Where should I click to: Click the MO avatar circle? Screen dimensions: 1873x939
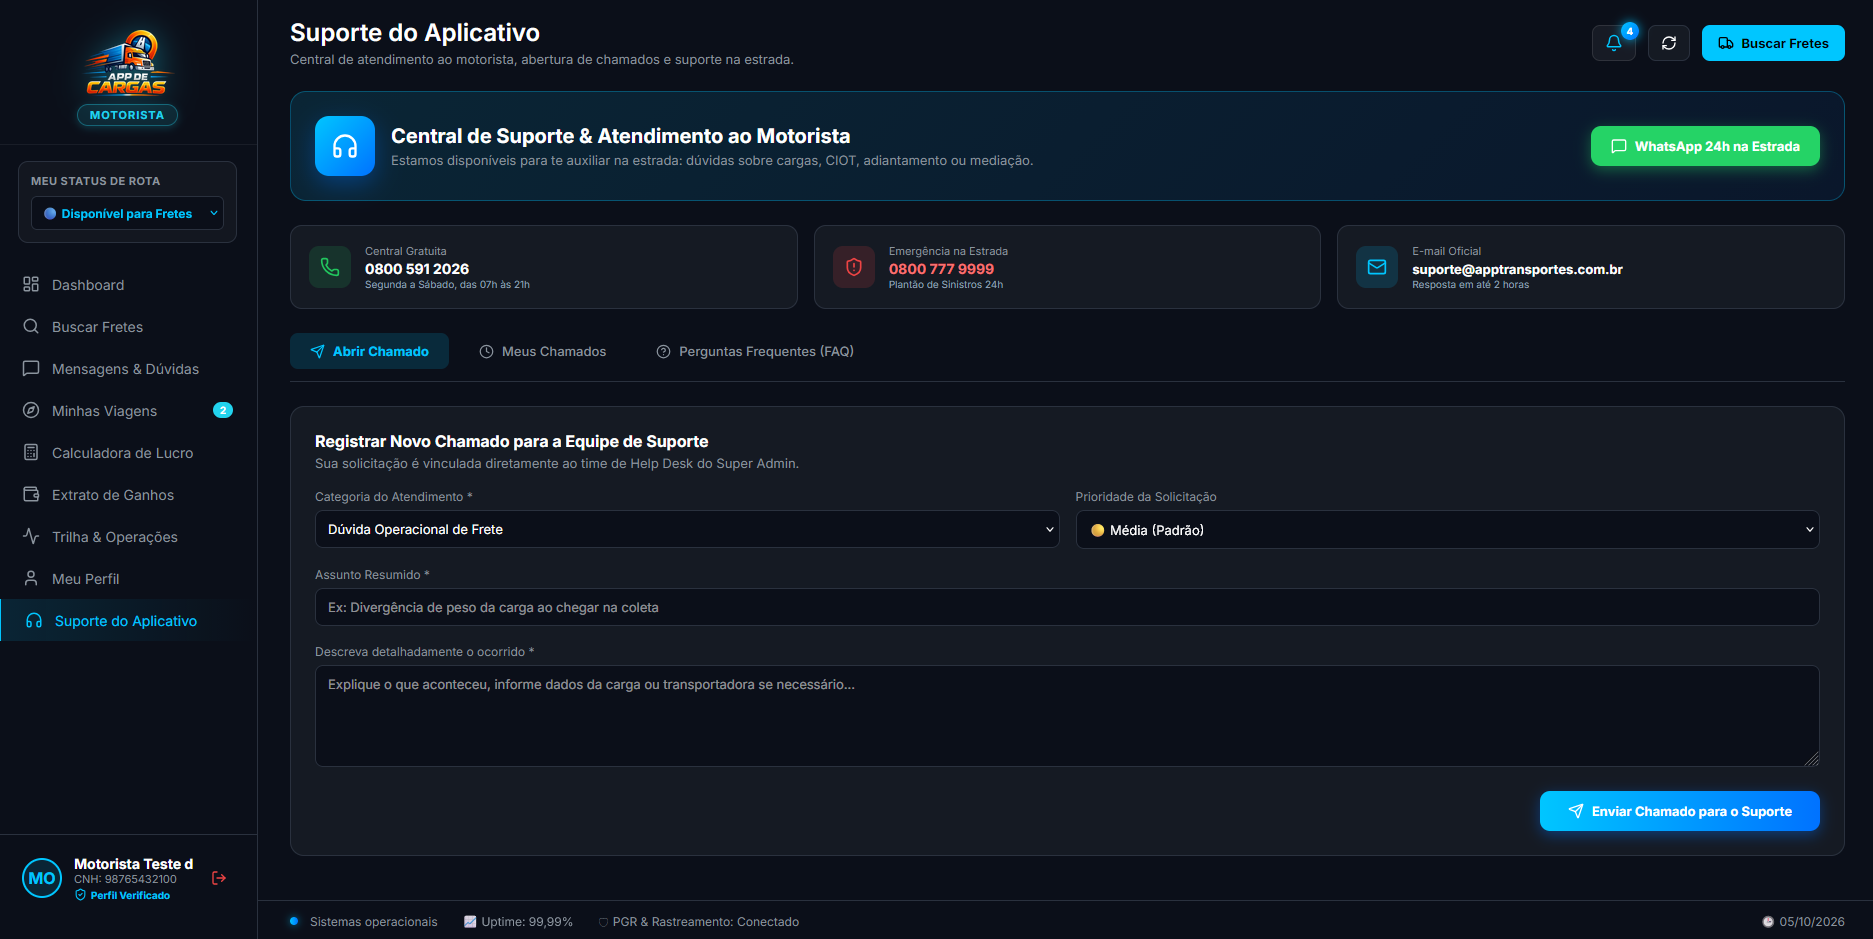(42, 878)
